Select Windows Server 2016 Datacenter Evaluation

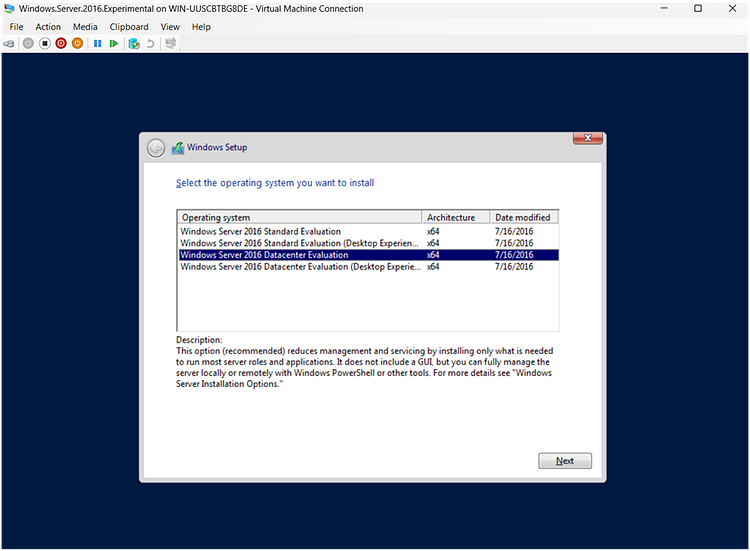[x=369, y=255]
